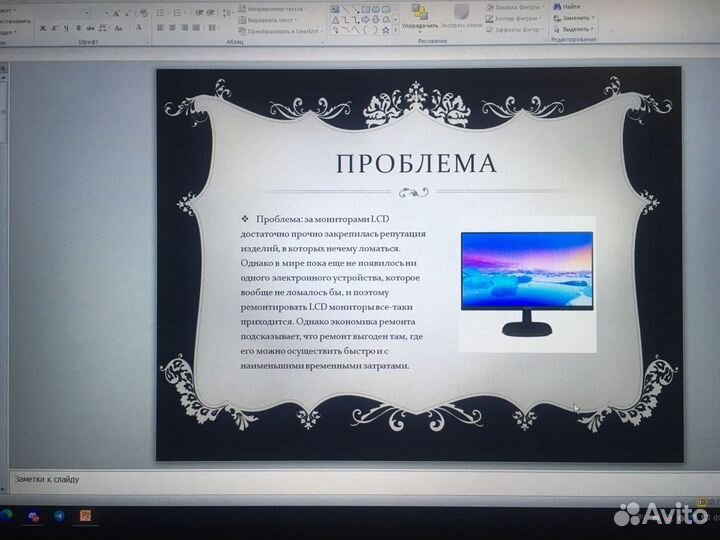Open the font name dropdown arrow
The image size is (720, 540).
(87, 13)
